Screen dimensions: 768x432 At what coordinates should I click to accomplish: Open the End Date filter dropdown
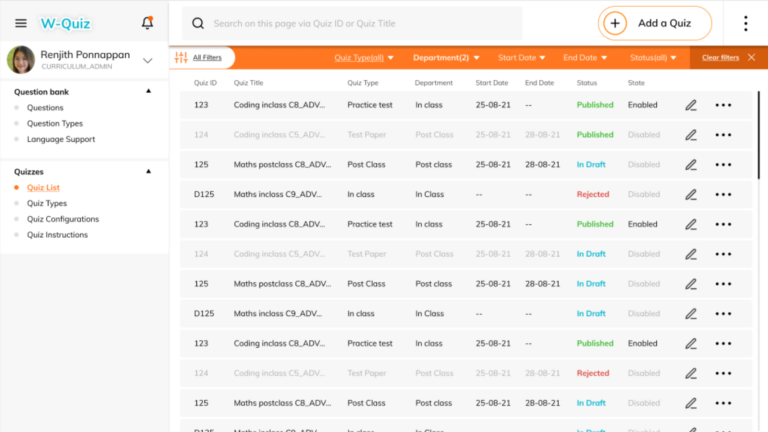click(x=585, y=57)
